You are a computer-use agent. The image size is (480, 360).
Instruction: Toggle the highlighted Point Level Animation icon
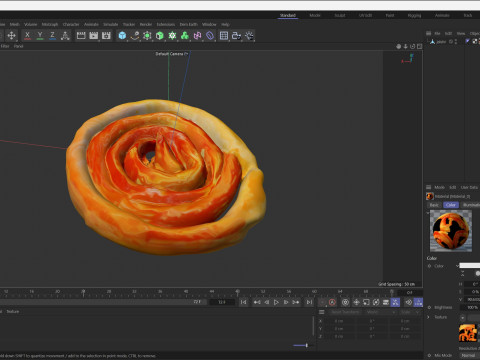click(x=395, y=302)
